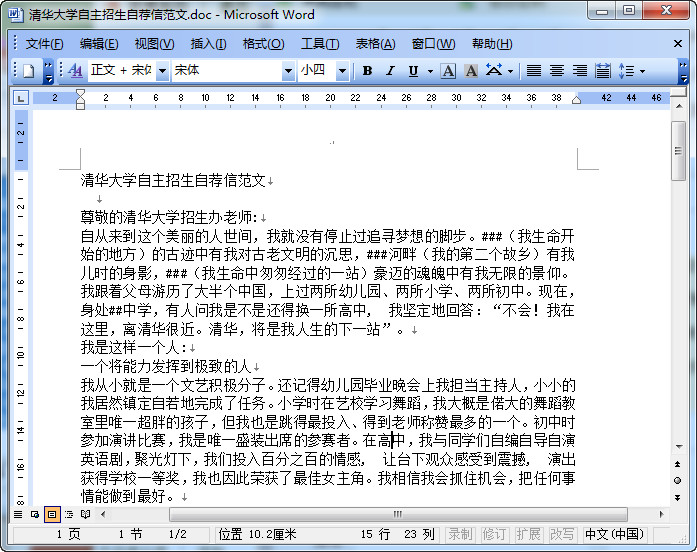697x552 pixels.
Task: Toggle 改写 overtype mode in status bar
Action: click(x=562, y=534)
